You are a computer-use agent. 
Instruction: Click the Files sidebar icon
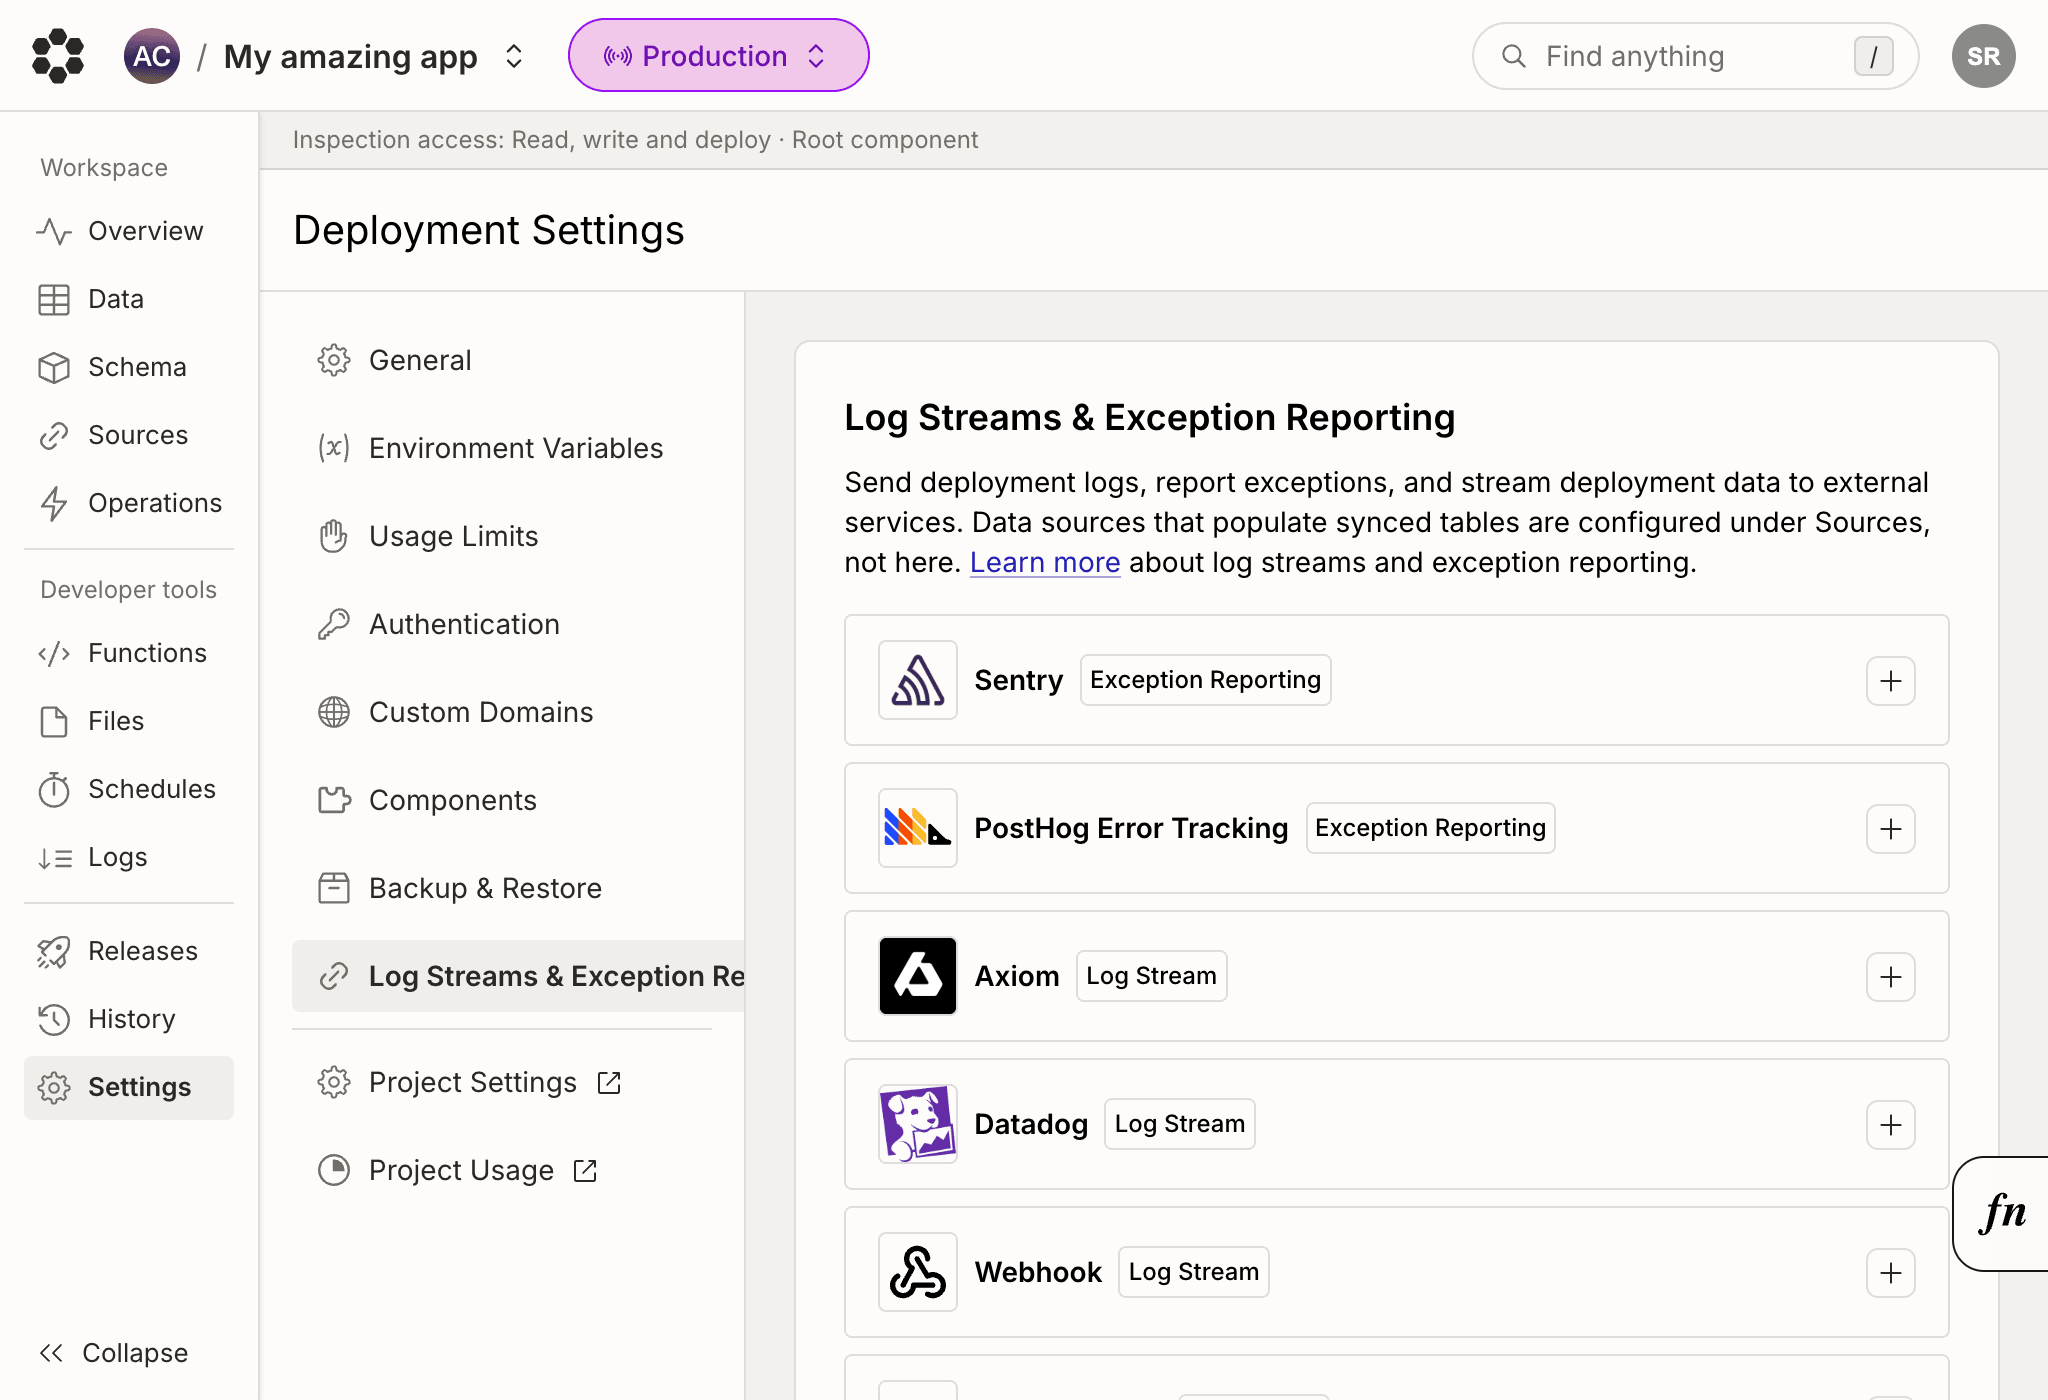click(54, 721)
